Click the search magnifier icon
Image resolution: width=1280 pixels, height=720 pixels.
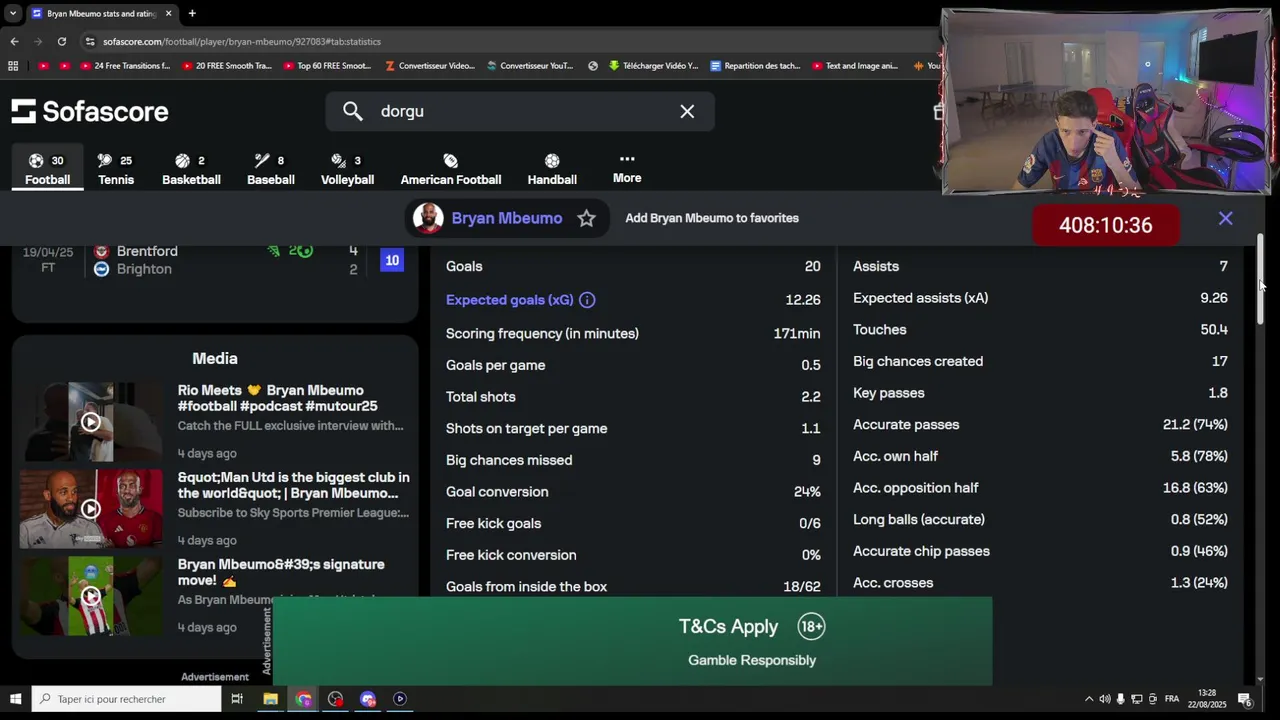(x=352, y=111)
